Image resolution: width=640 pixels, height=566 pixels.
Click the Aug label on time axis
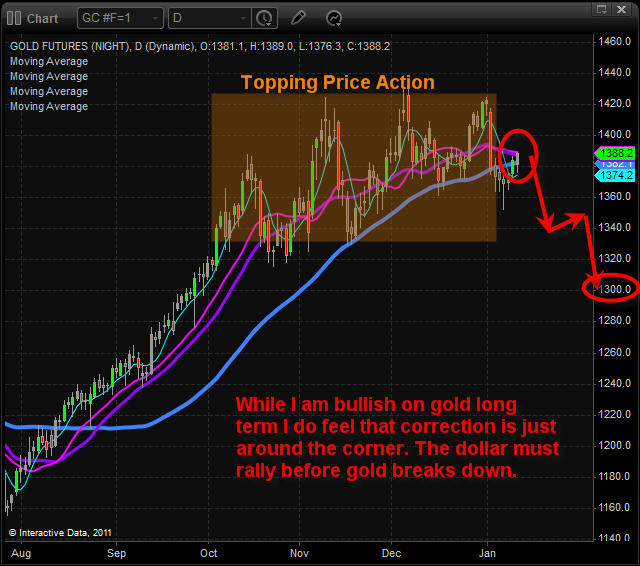coord(21,553)
